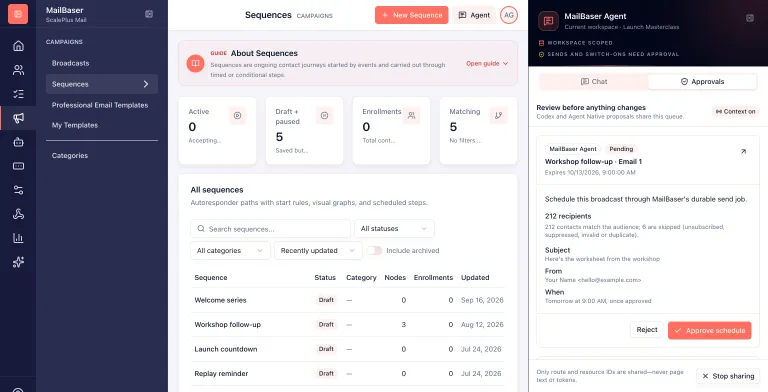Switch to the Chat tab
Screen dimensions: 768x392
(x=594, y=82)
